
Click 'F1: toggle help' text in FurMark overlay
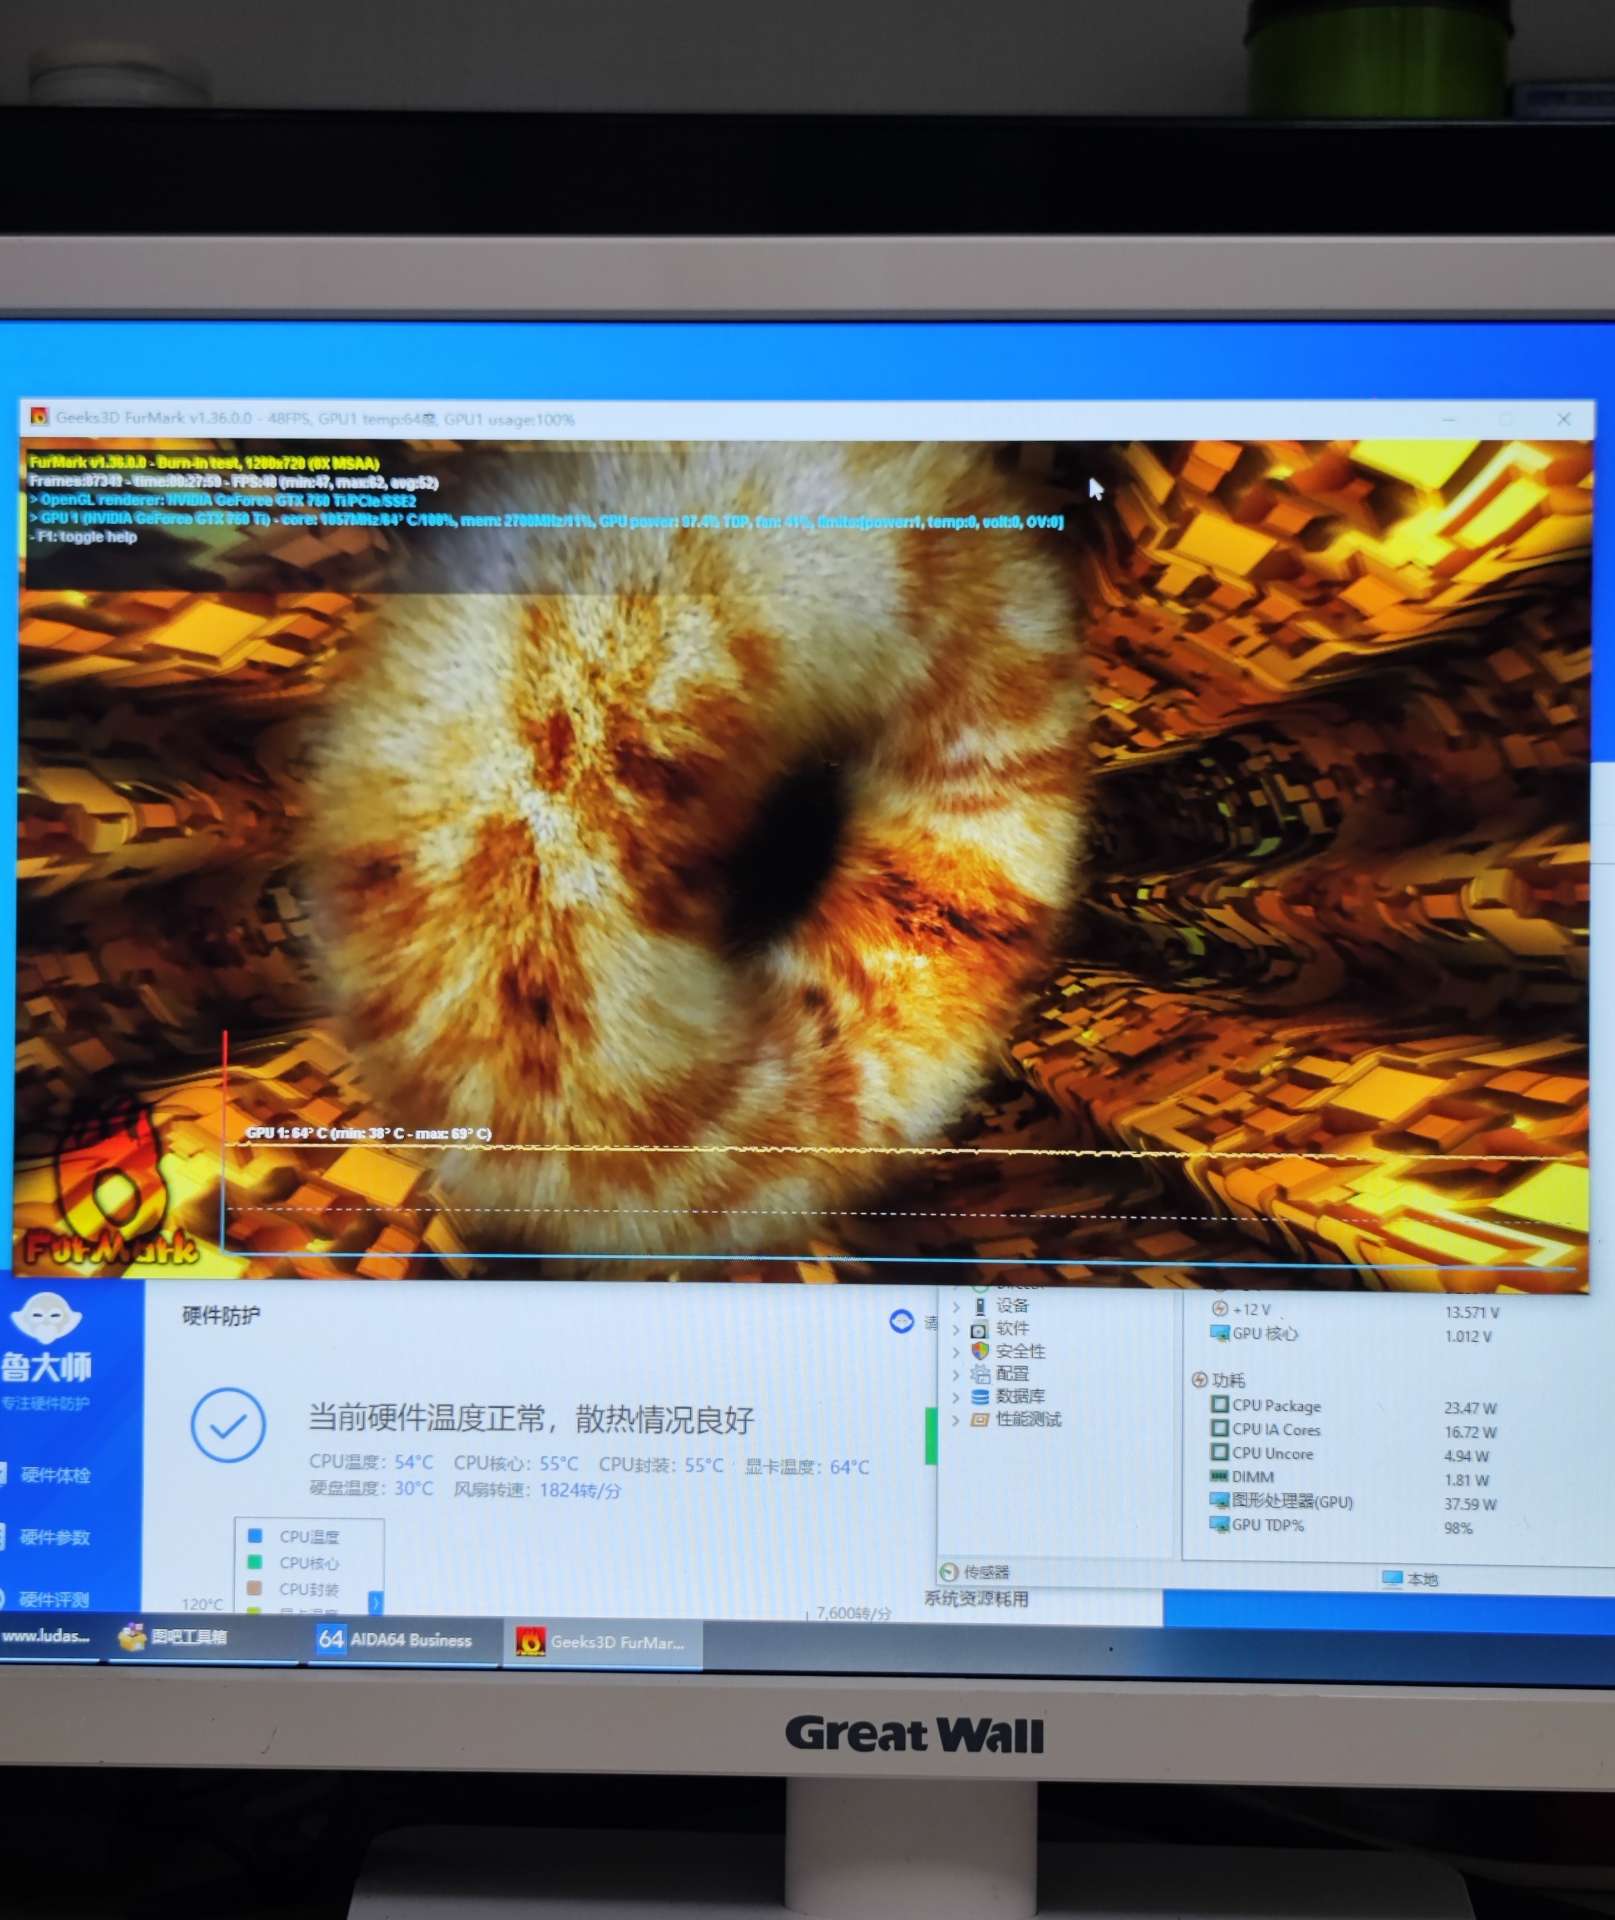point(84,537)
